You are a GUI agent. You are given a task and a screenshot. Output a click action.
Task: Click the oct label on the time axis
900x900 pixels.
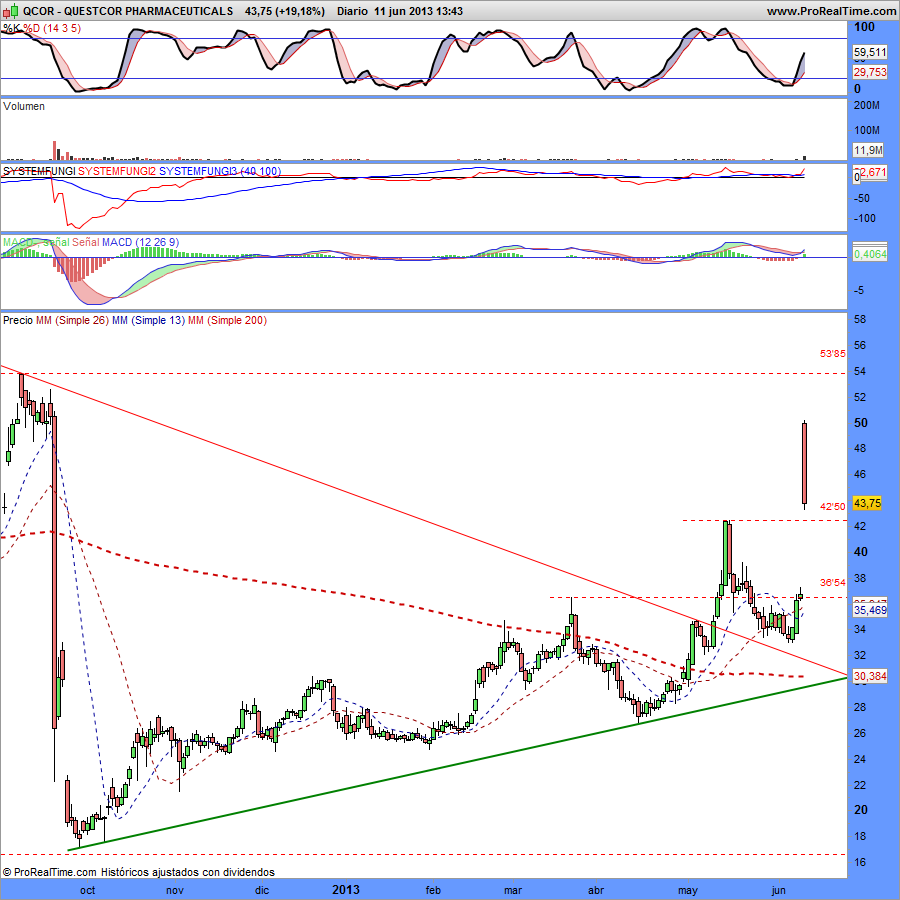click(x=87, y=890)
